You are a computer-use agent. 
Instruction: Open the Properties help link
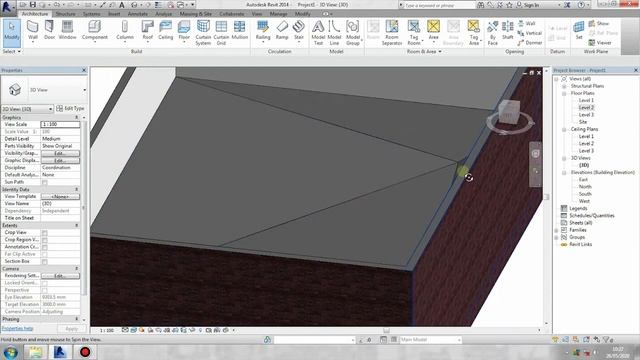(x=17, y=329)
